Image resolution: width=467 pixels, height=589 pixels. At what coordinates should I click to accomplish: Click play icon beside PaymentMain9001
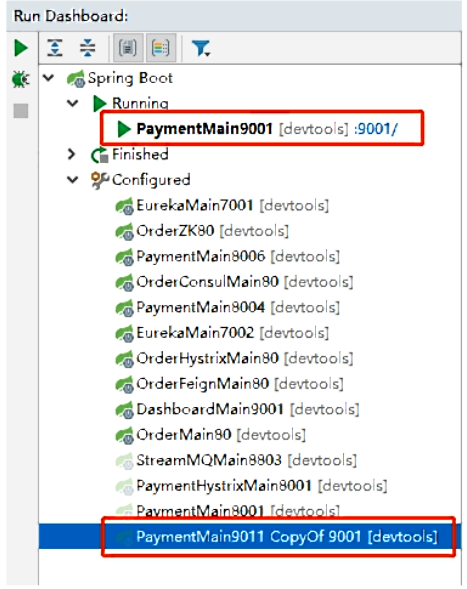click(x=124, y=129)
